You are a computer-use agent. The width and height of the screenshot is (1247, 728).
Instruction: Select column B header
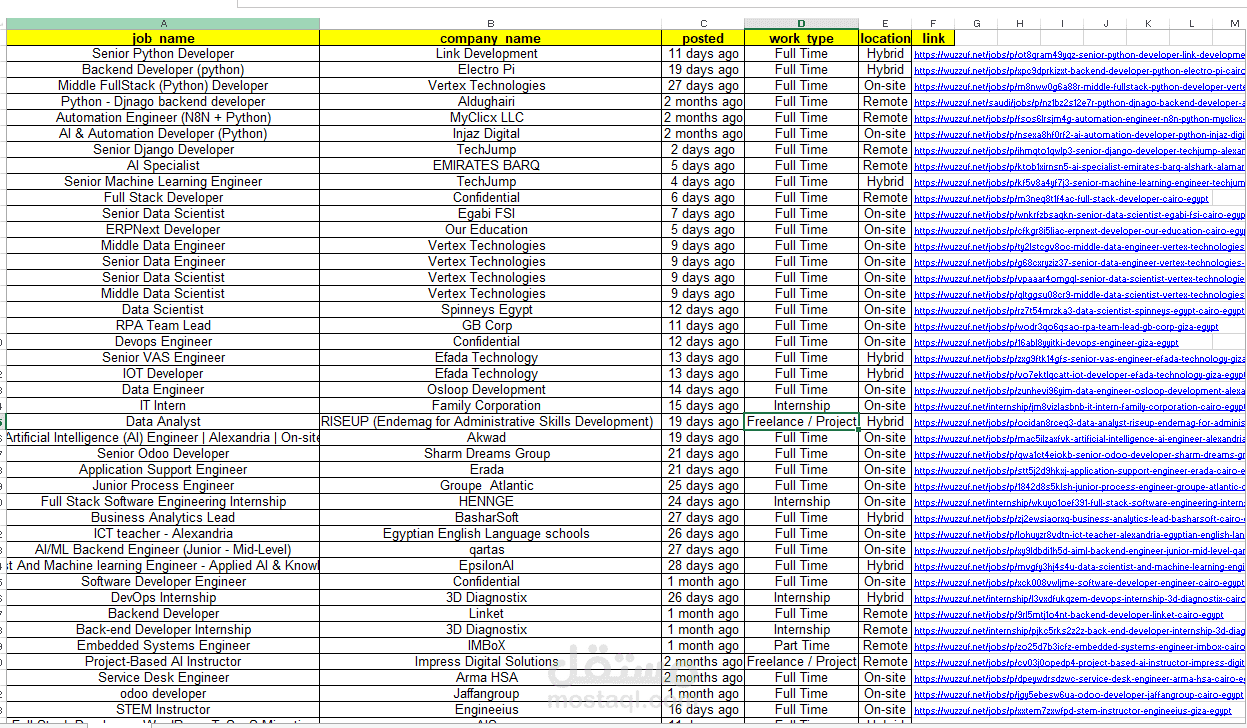pyautogui.click(x=490, y=23)
